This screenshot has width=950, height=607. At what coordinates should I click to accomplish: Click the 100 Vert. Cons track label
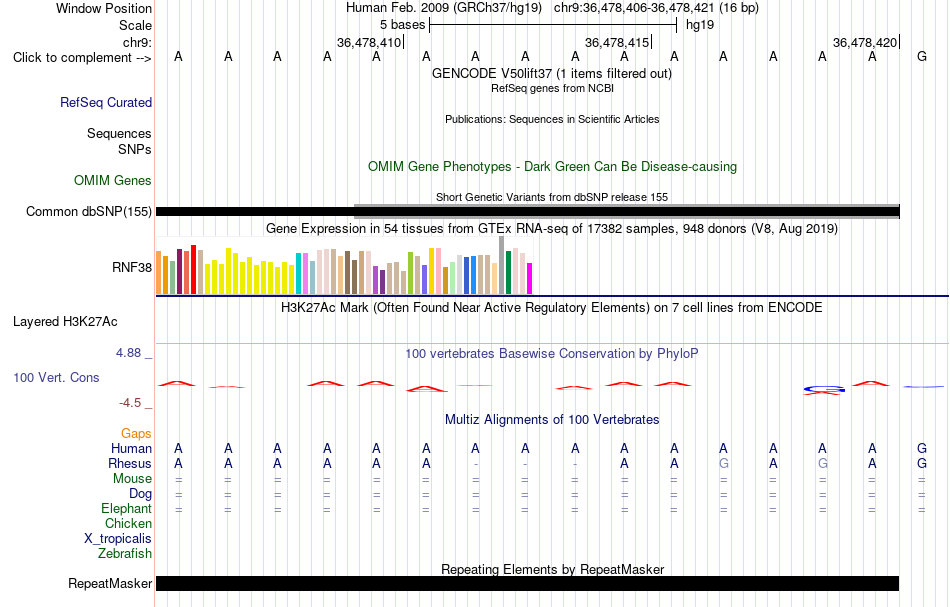[x=56, y=377]
